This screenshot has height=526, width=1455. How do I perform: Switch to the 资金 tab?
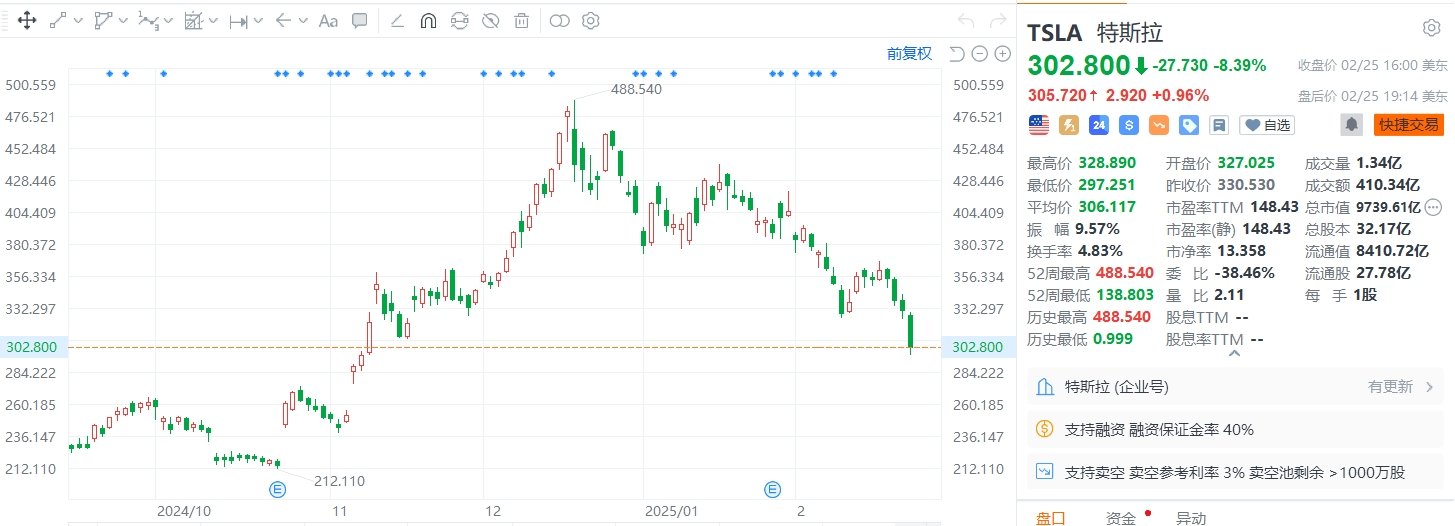[1120, 518]
